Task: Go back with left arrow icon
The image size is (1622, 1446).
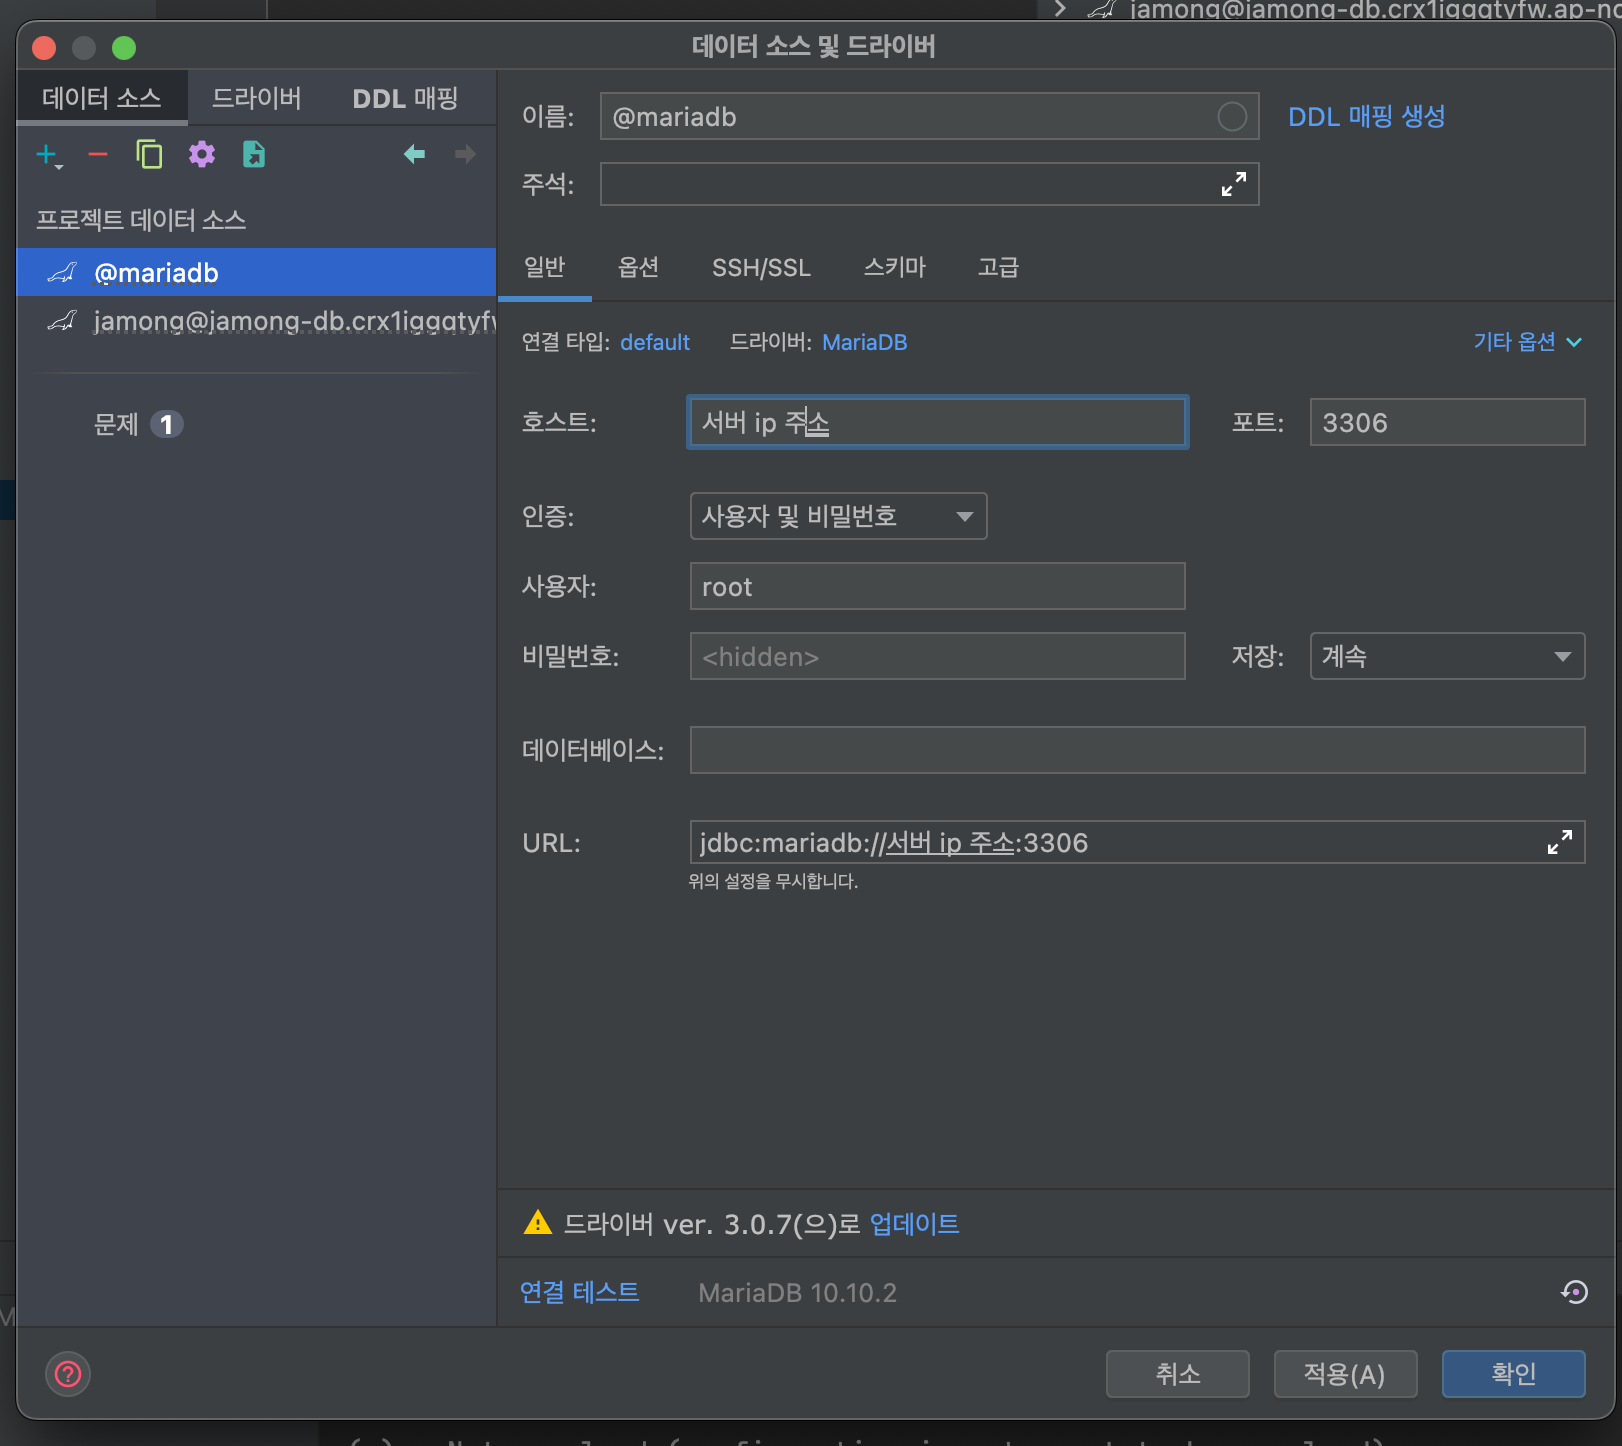Action: (x=414, y=154)
